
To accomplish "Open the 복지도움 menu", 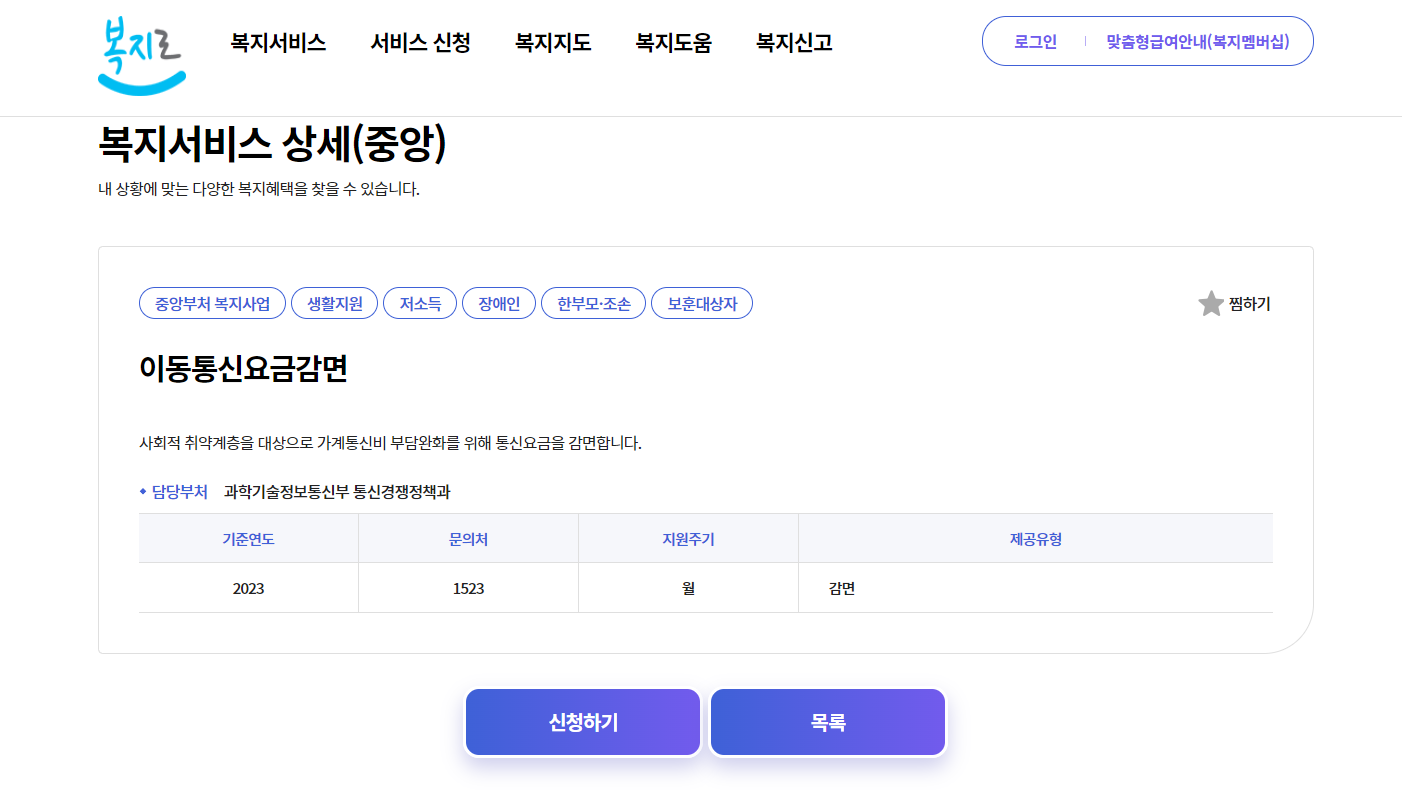I will click(673, 42).
